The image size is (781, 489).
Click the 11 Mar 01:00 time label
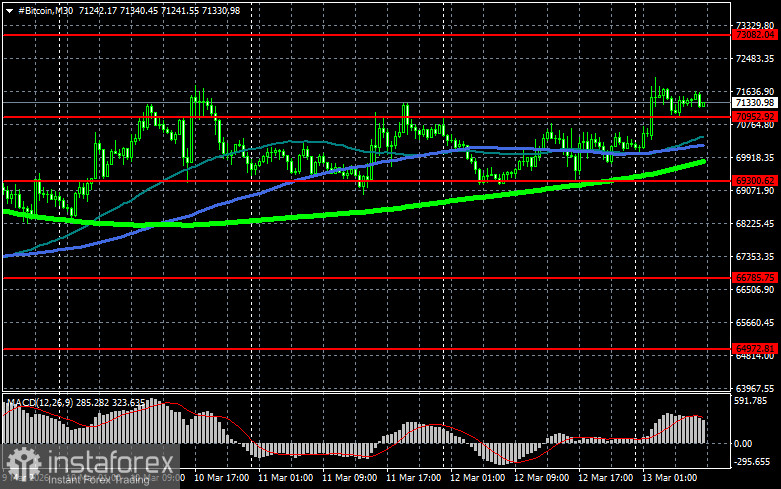pyautogui.click(x=285, y=478)
